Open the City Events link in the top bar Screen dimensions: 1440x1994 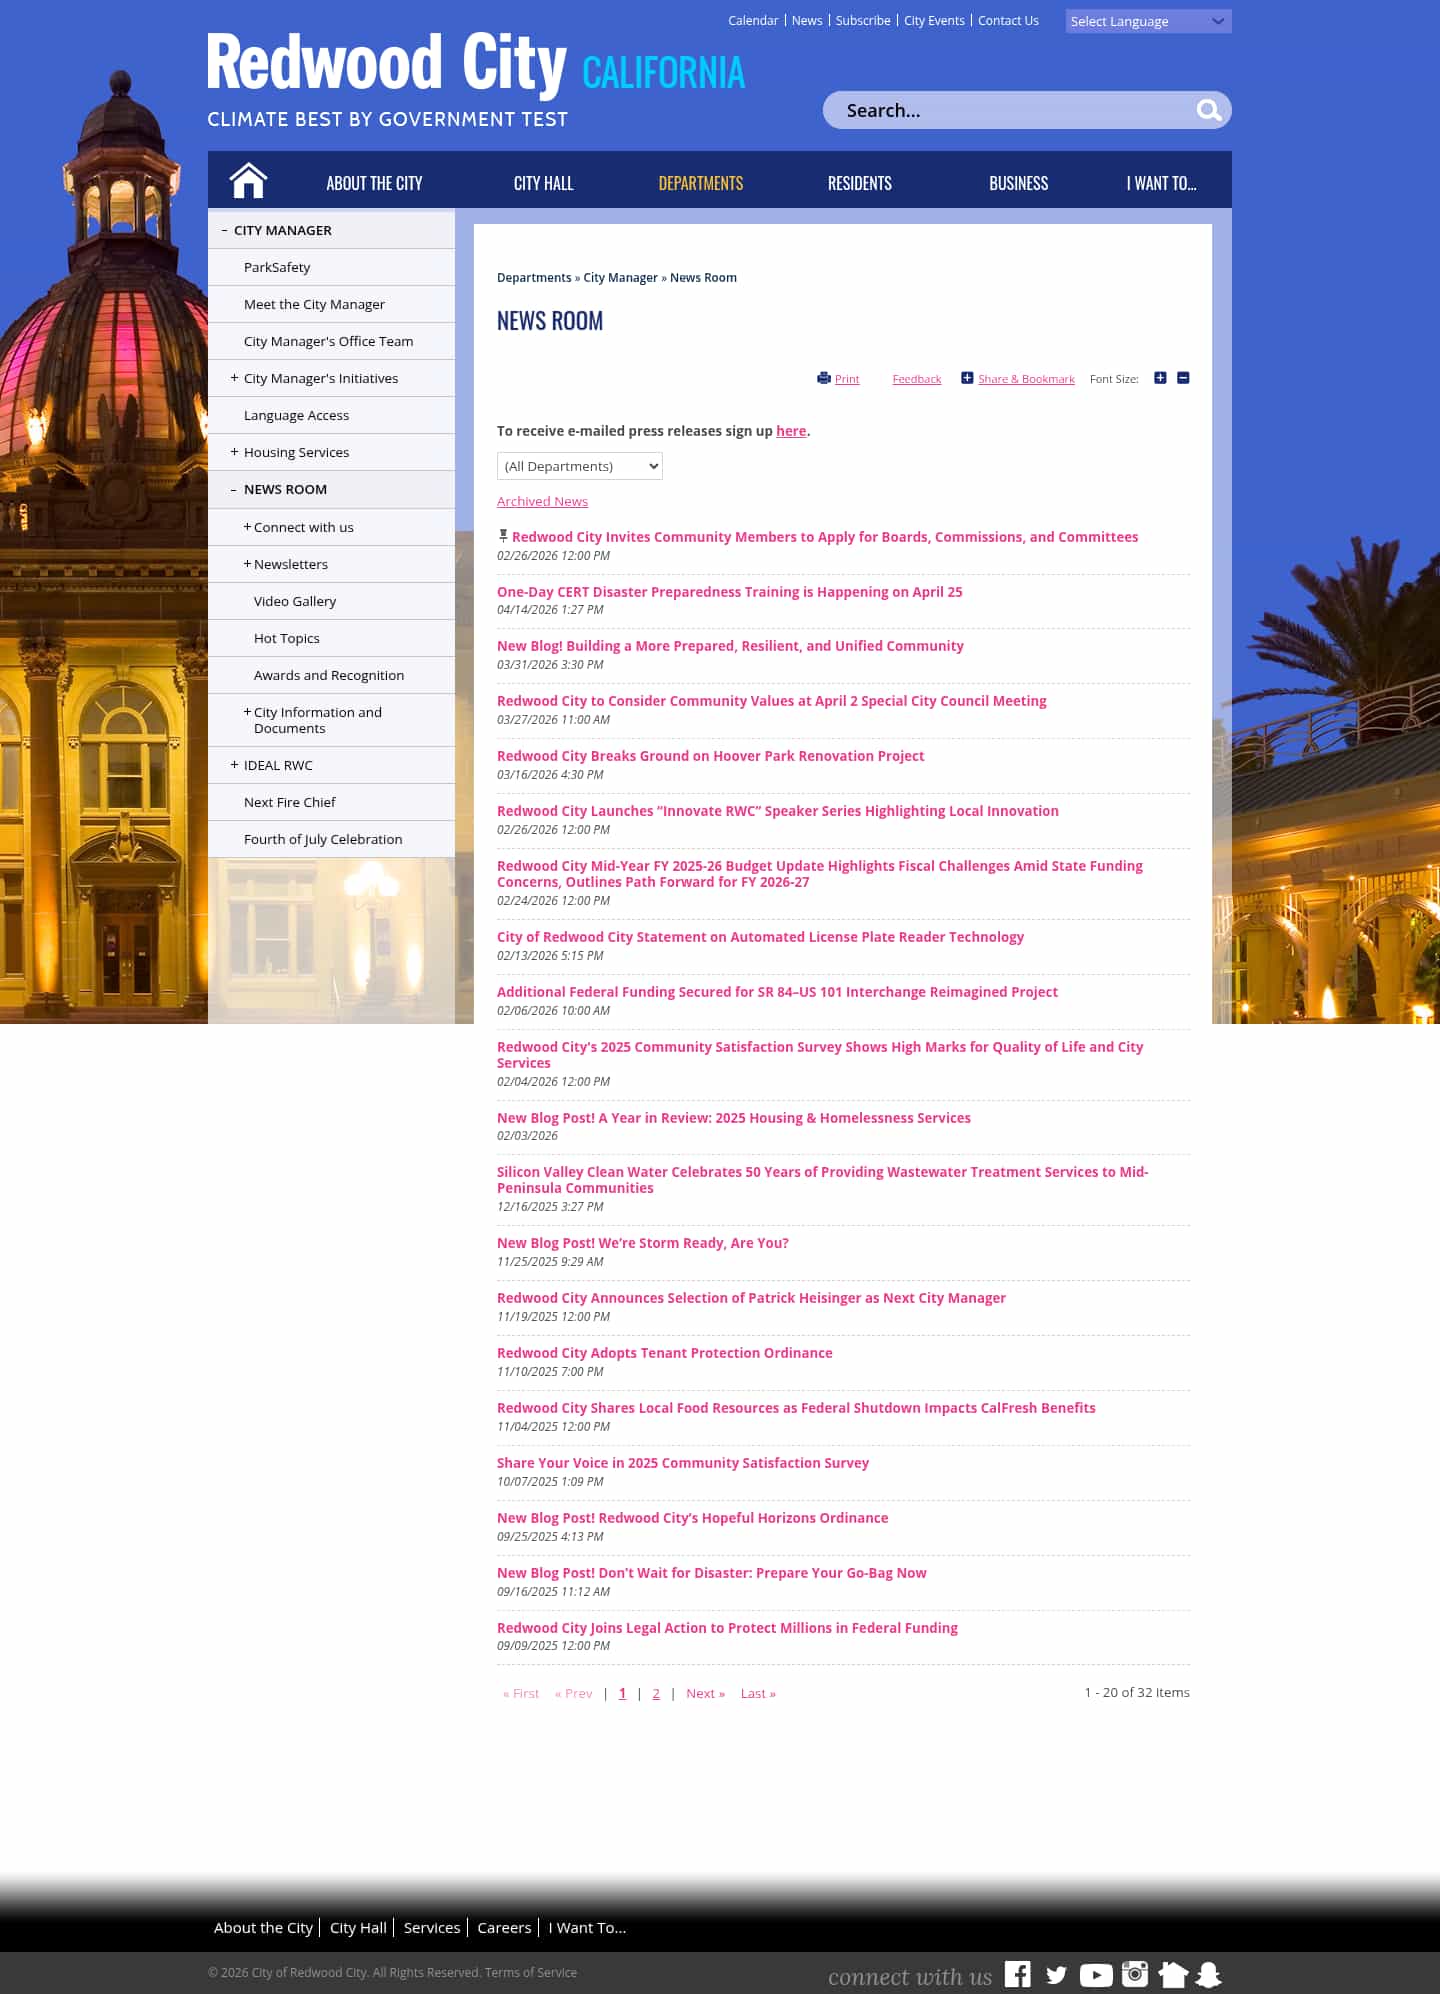pyautogui.click(x=934, y=20)
